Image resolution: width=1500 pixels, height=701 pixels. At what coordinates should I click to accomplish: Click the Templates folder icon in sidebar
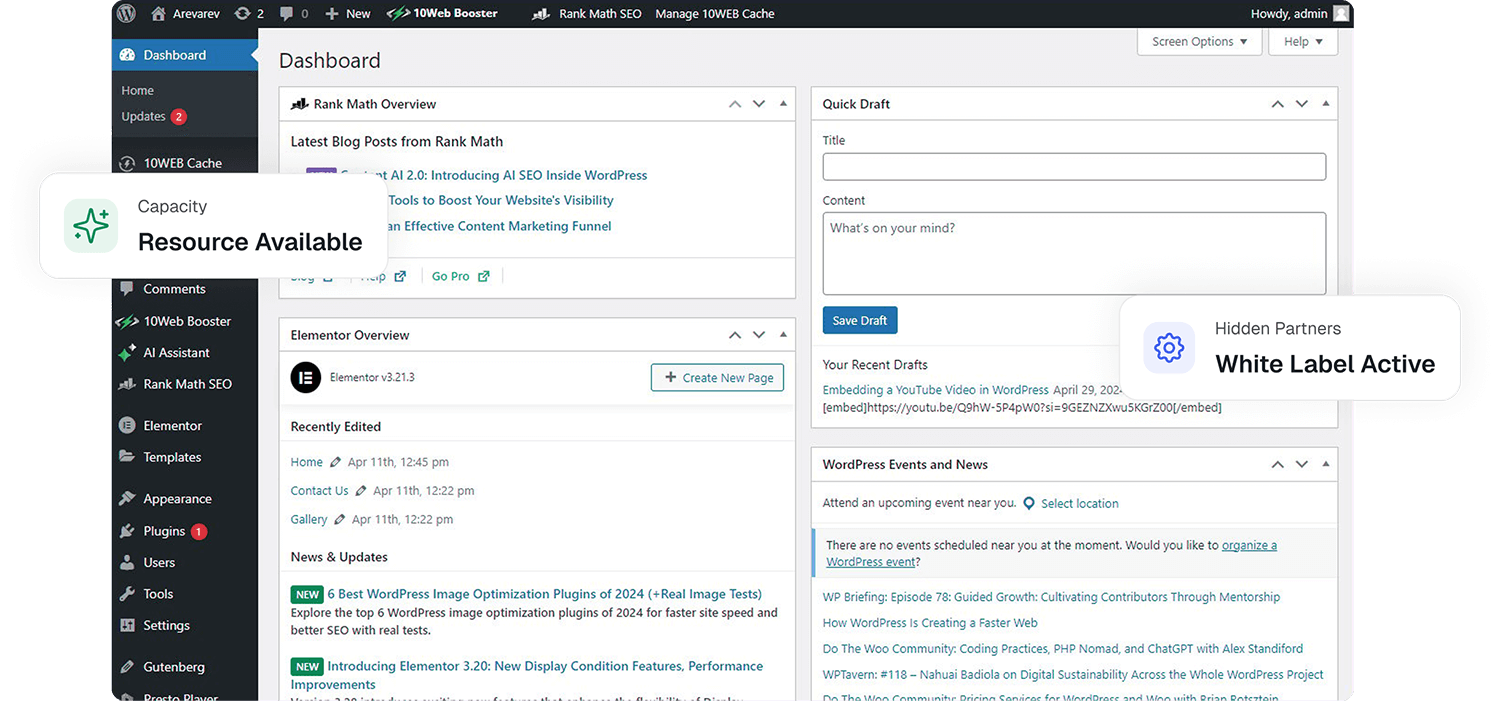[127, 457]
